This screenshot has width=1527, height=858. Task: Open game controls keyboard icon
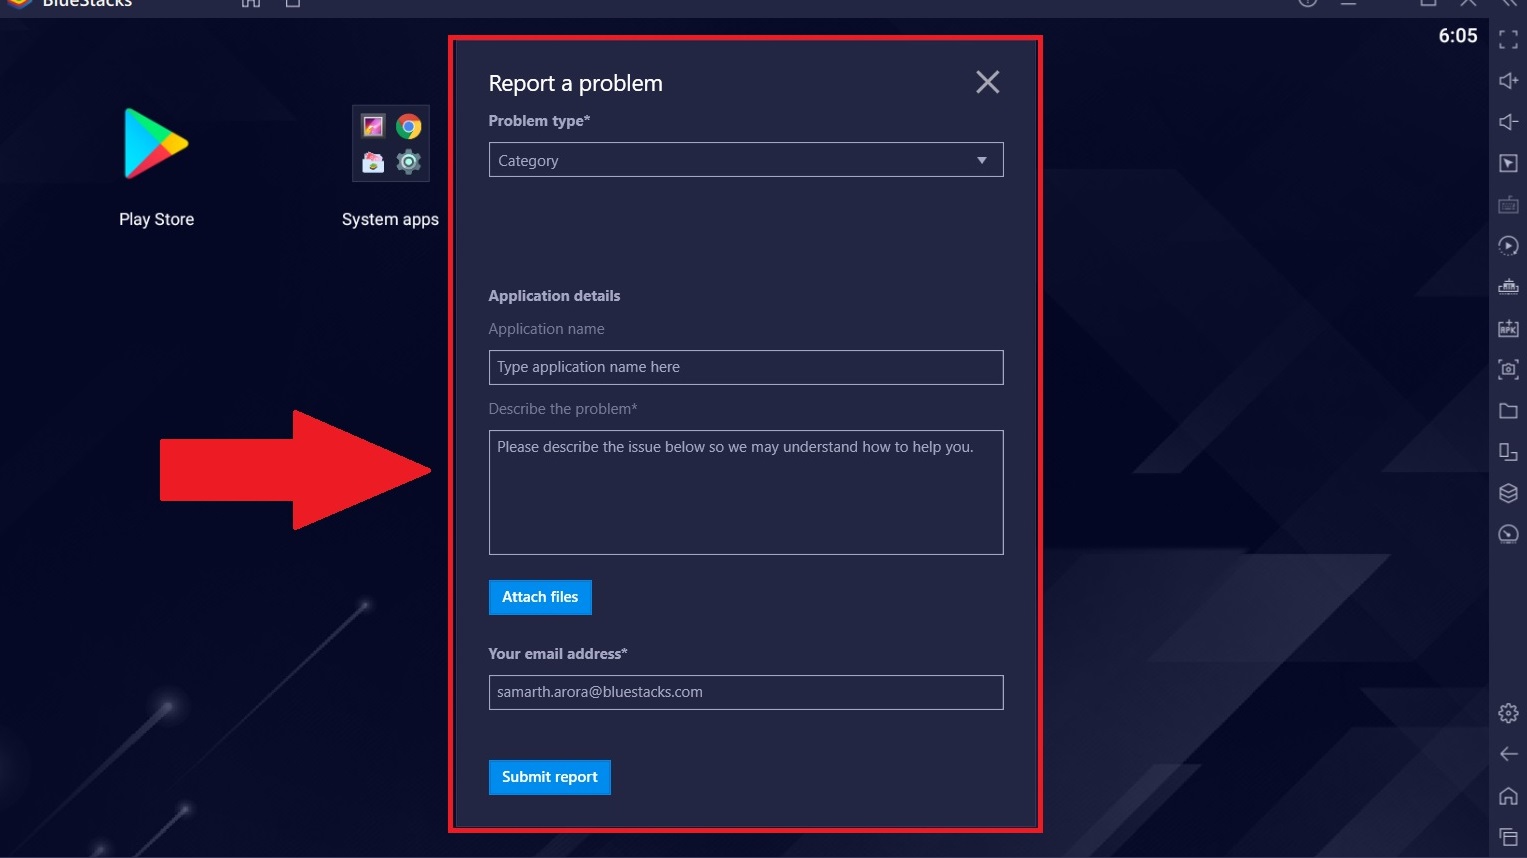[x=1508, y=205]
